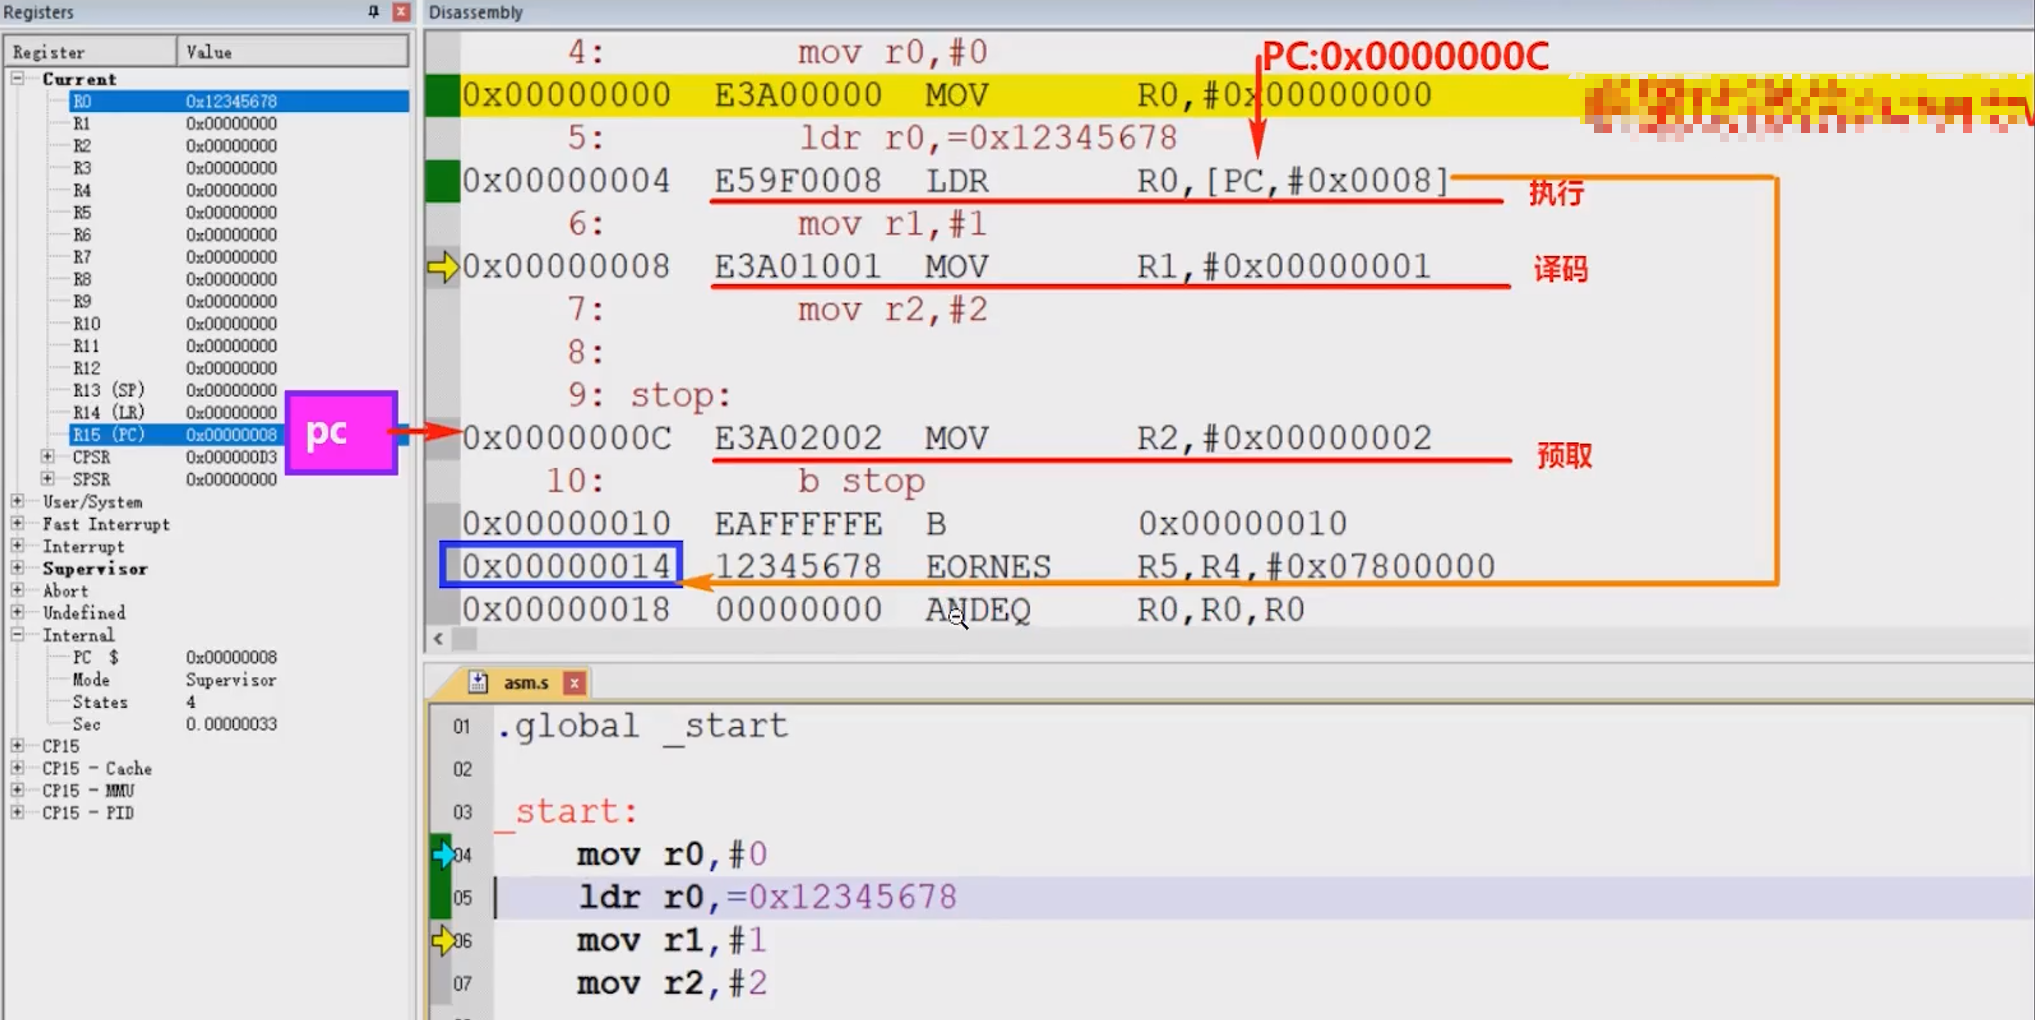Expand the CP15 - Cache group
The height and width of the screenshot is (1020, 2035).
coord(18,768)
